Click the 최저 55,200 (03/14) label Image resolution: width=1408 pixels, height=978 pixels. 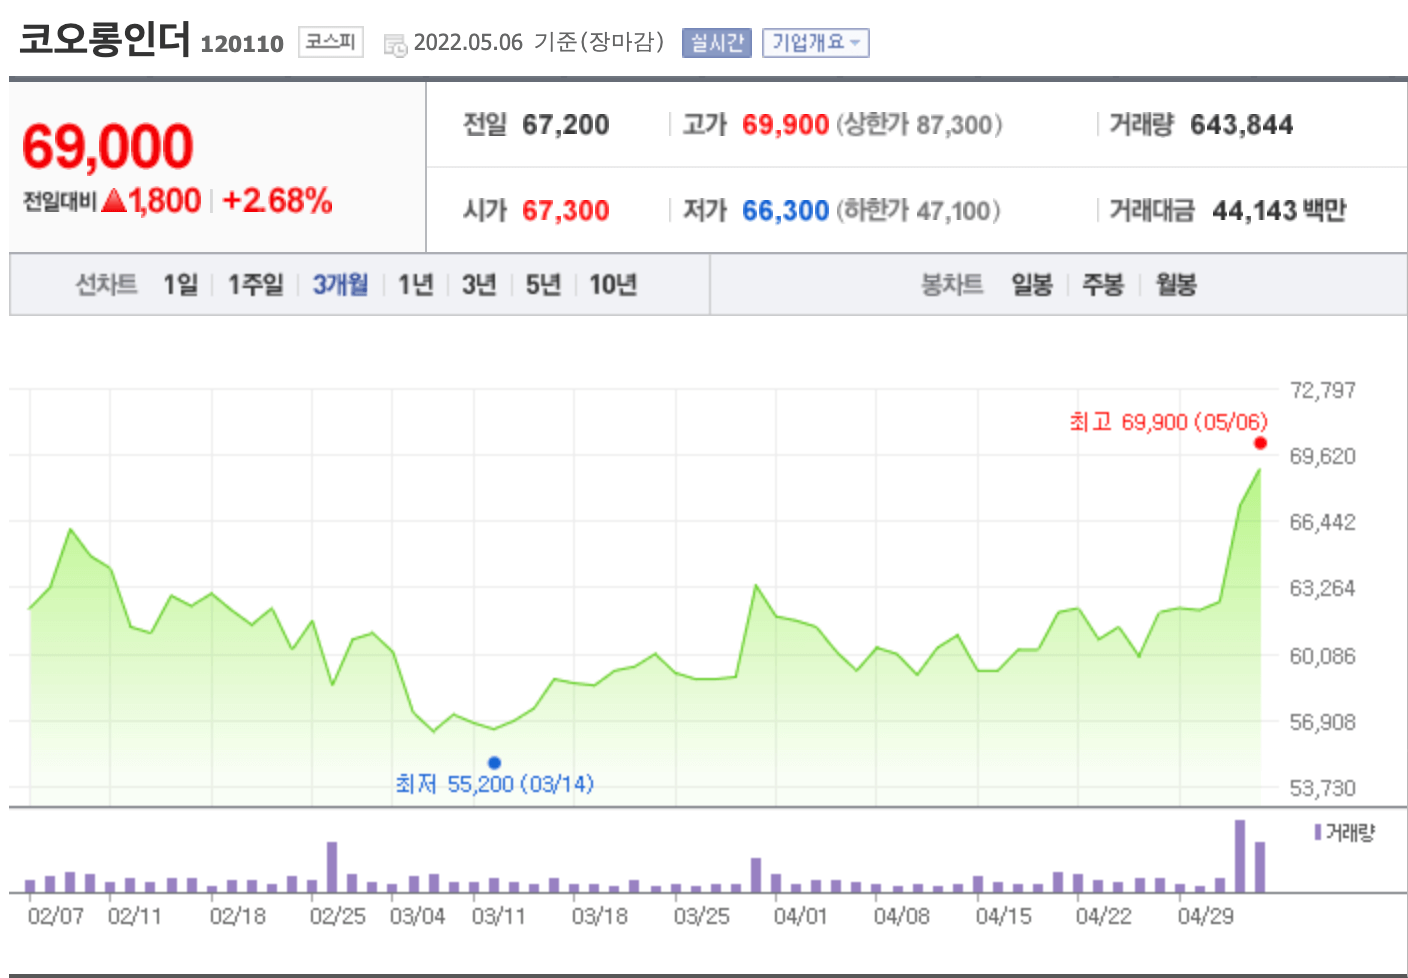(494, 784)
